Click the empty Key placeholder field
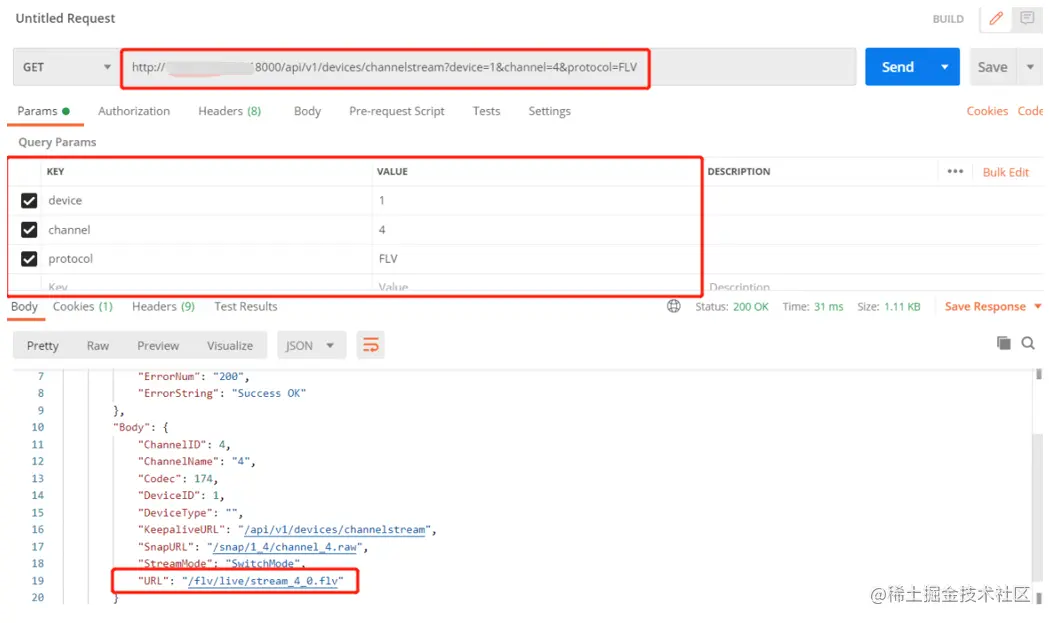1049x623 pixels. click(x=206, y=286)
